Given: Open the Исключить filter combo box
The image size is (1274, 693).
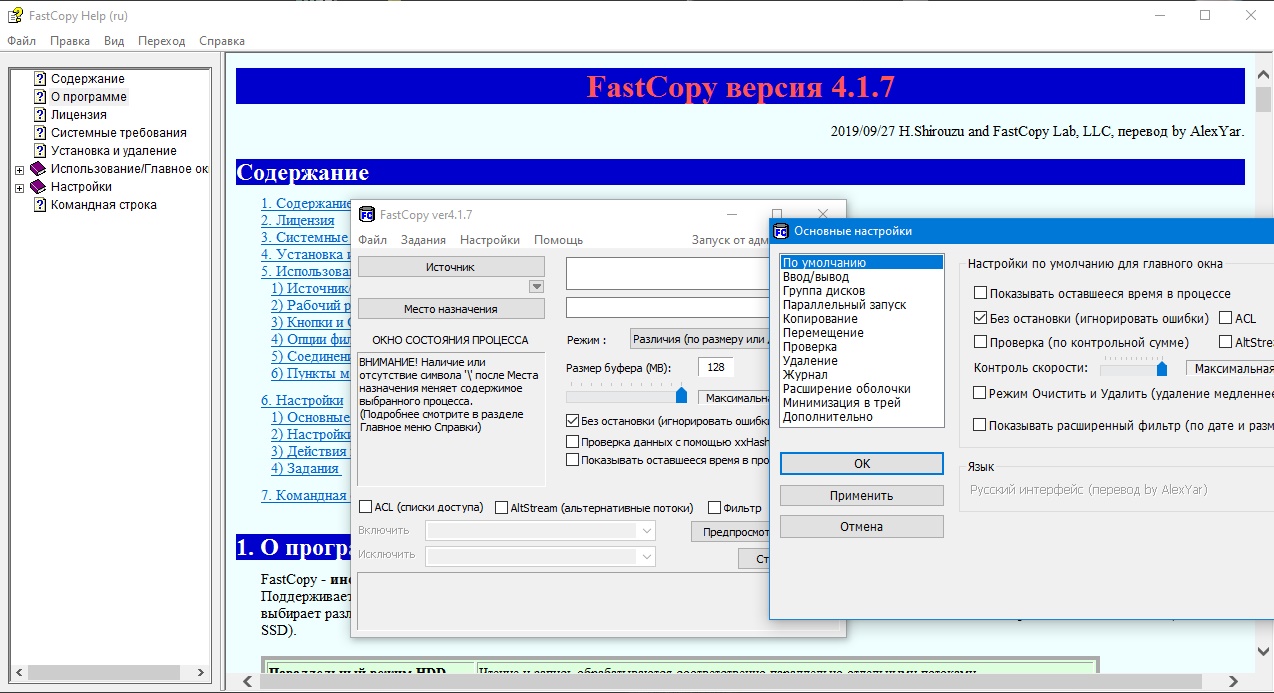Looking at the screenshot, I should pos(540,556).
